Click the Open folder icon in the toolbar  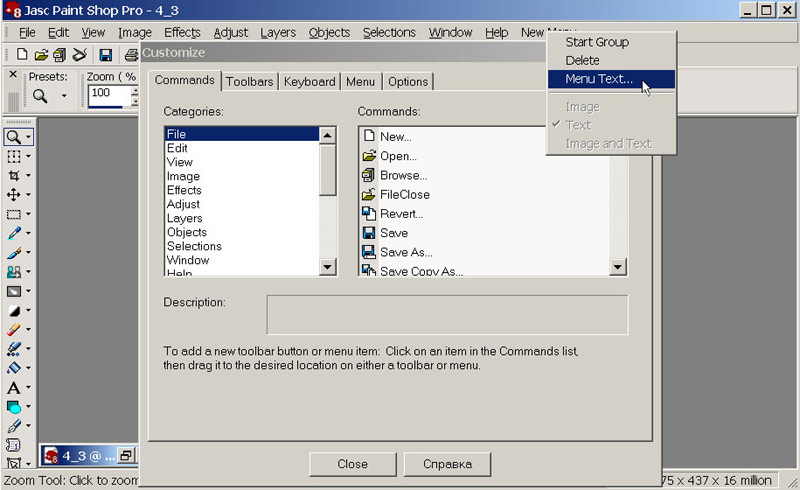point(41,54)
